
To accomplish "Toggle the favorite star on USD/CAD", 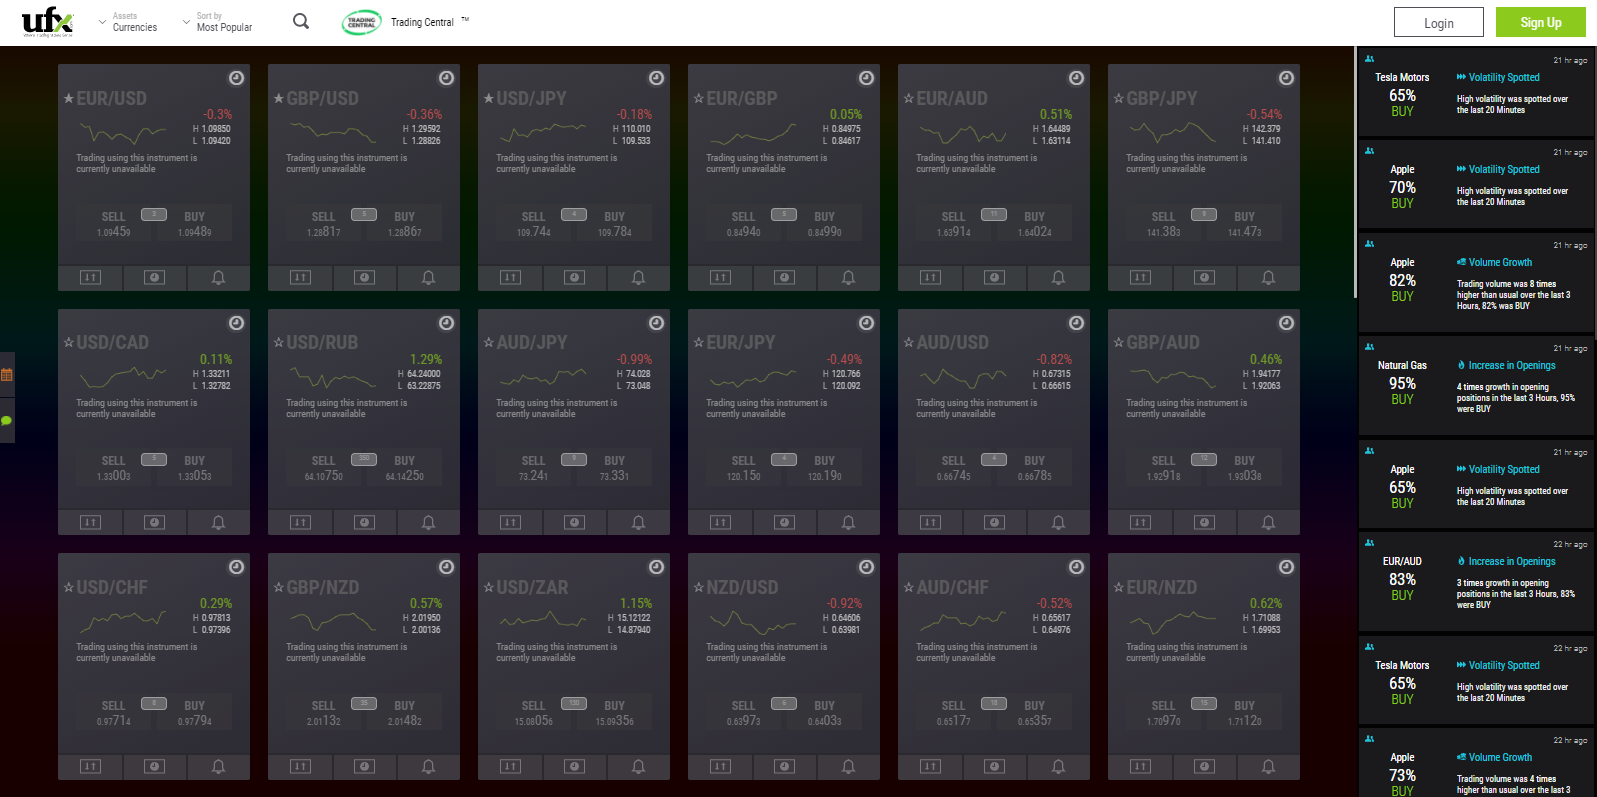I will pyautogui.click(x=68, y=342).
